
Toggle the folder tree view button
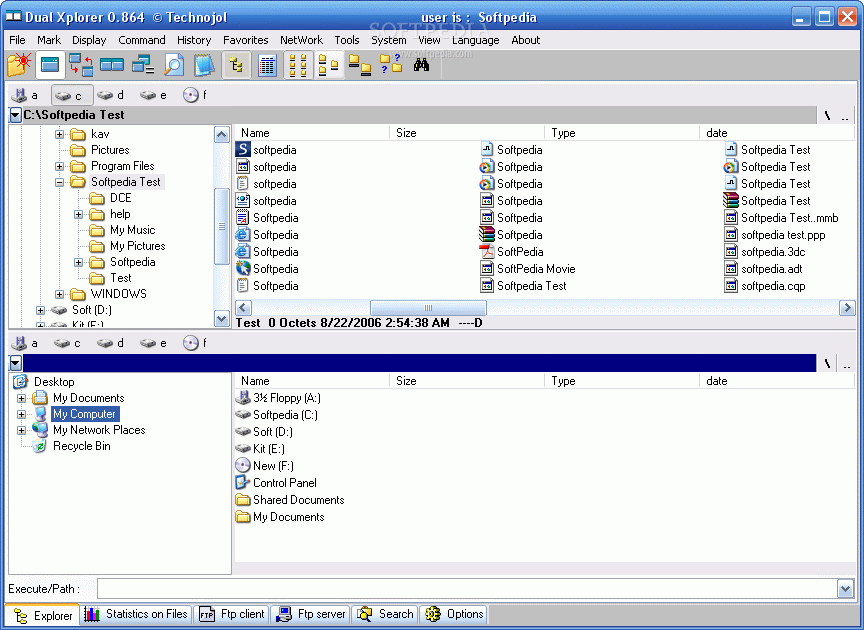pyautogui.click(x=236, y=66)
